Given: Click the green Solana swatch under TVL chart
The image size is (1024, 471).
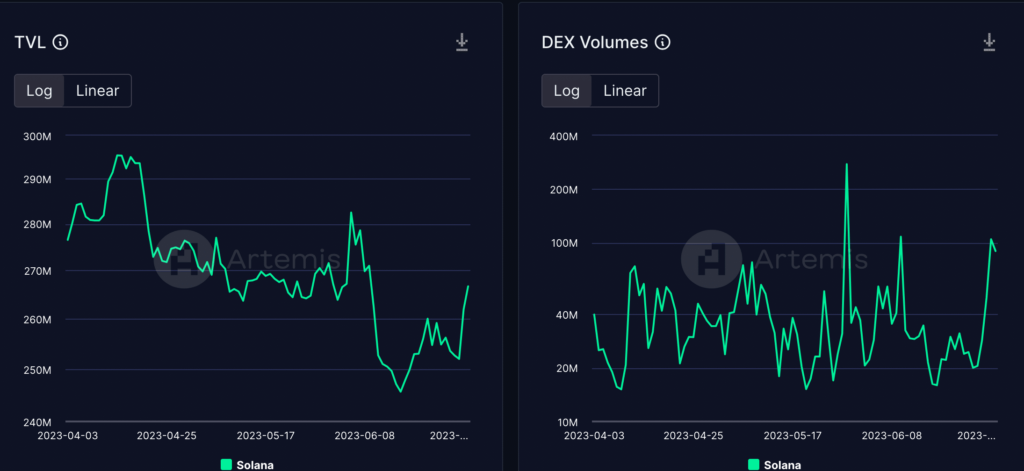Looking at the screenshot, I should (x=226, y=464).
